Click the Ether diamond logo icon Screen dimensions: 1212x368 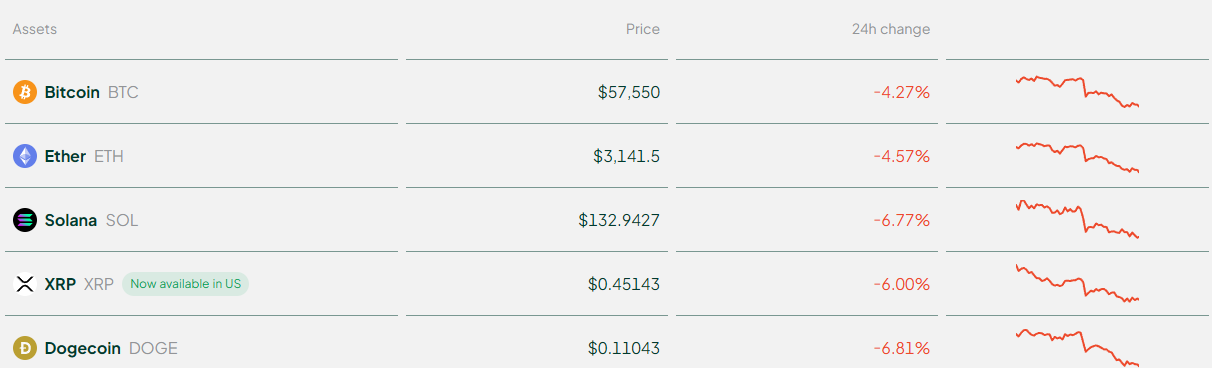tap(25, 156)
